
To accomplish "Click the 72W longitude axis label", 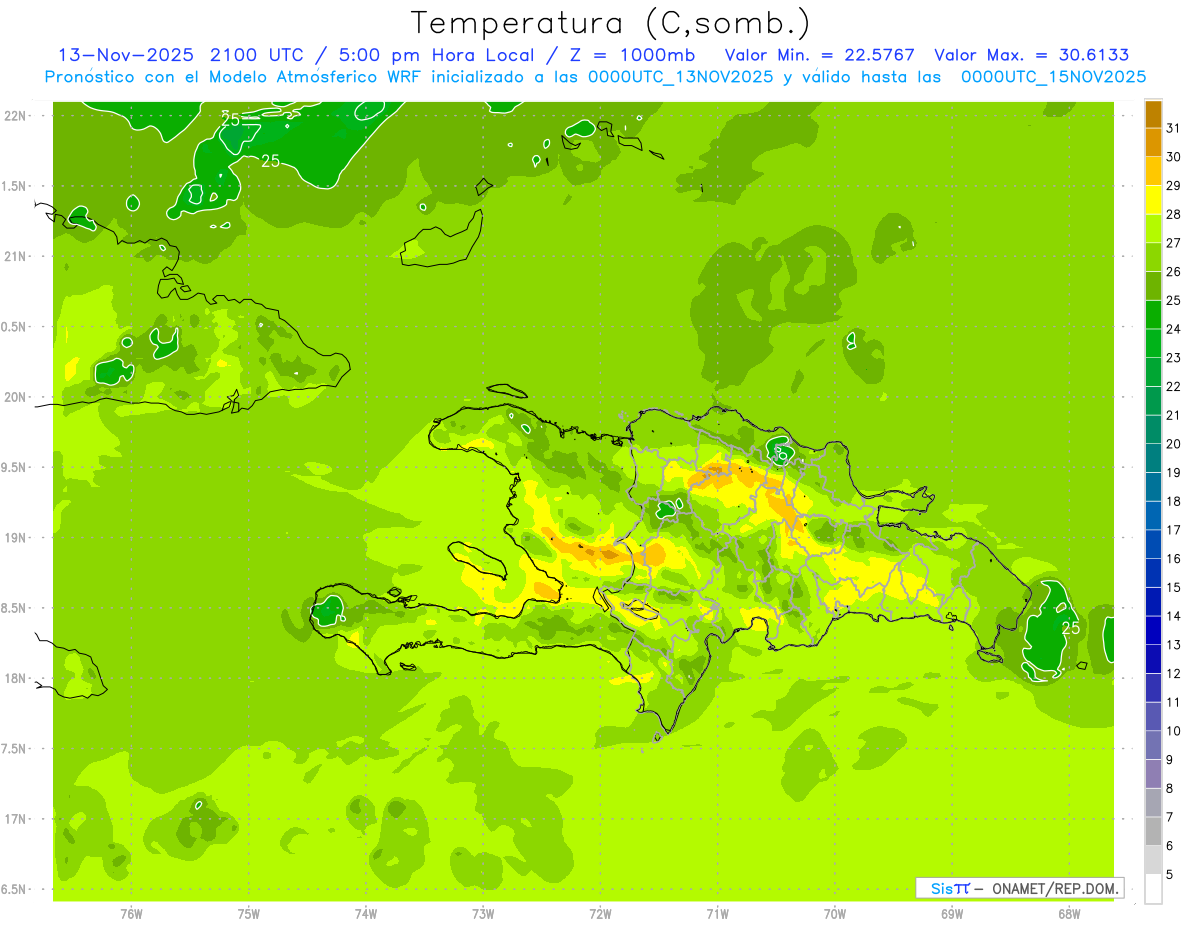I will coord(600,914).
